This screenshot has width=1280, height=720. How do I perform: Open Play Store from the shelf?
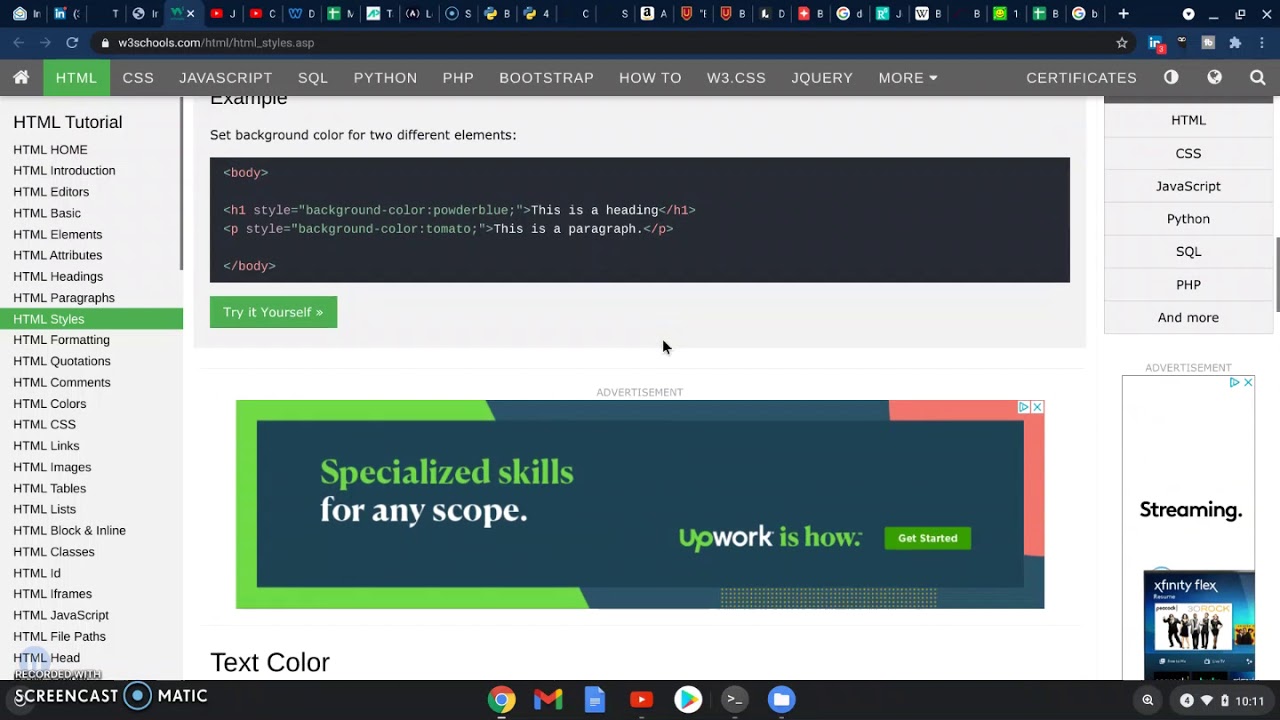coord(688,699)
